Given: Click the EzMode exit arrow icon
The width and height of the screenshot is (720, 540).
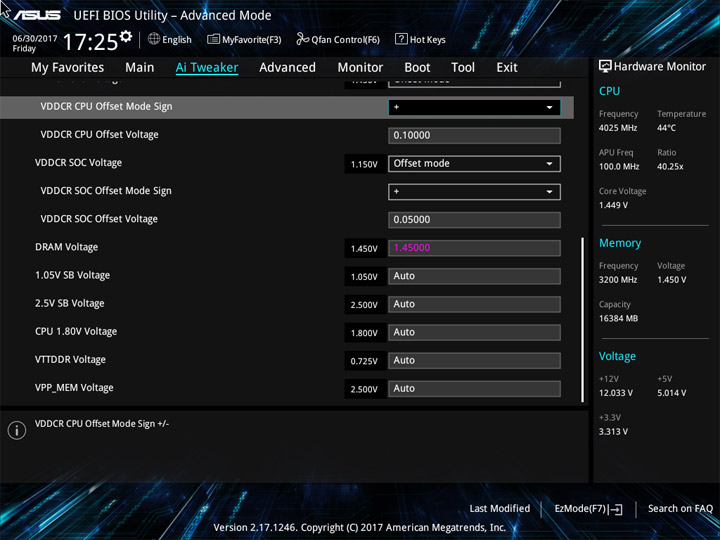Looking at the screenshot, I should 615,509.
